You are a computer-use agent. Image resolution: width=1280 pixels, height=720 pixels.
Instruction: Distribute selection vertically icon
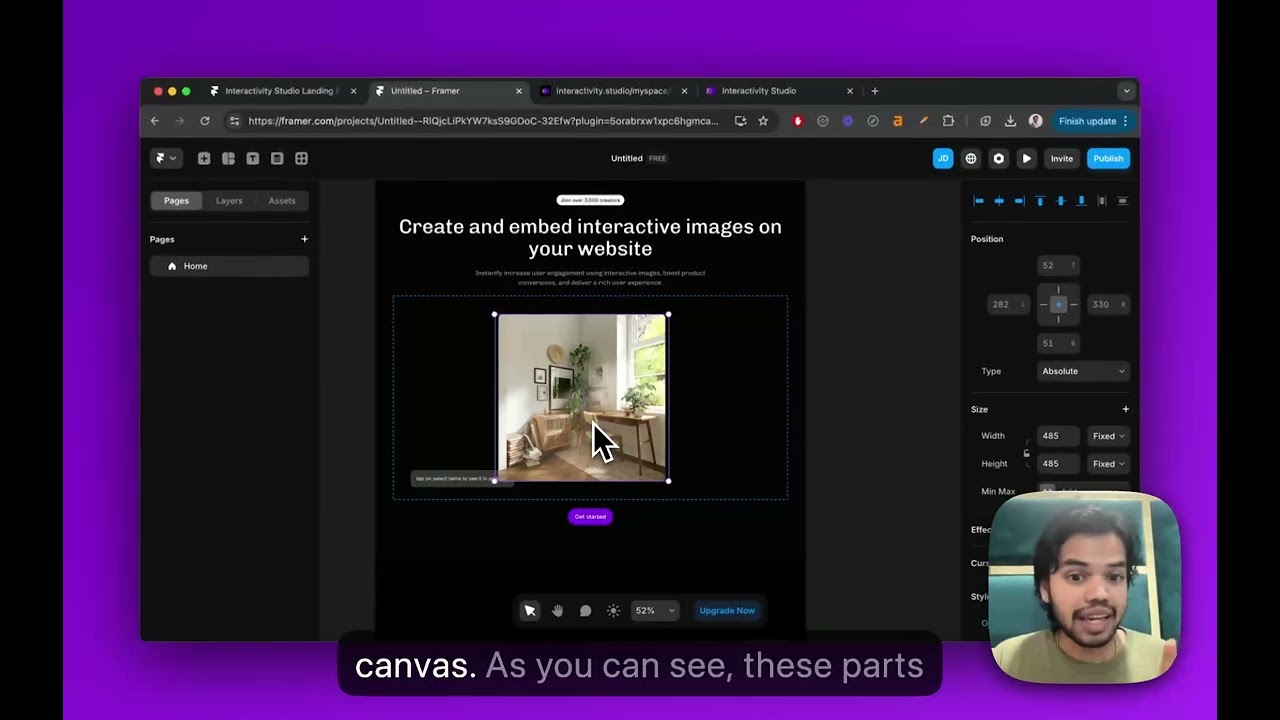click(x=1122, y=201)
